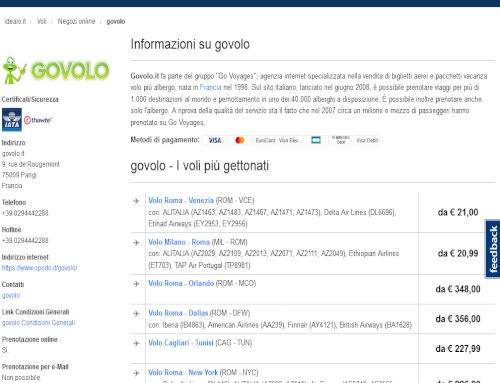Image resolution: width=500 pixels, height=383 pixels.
Task: Click the Mastercard Debit payment label
Action: [x=341, y=140]
